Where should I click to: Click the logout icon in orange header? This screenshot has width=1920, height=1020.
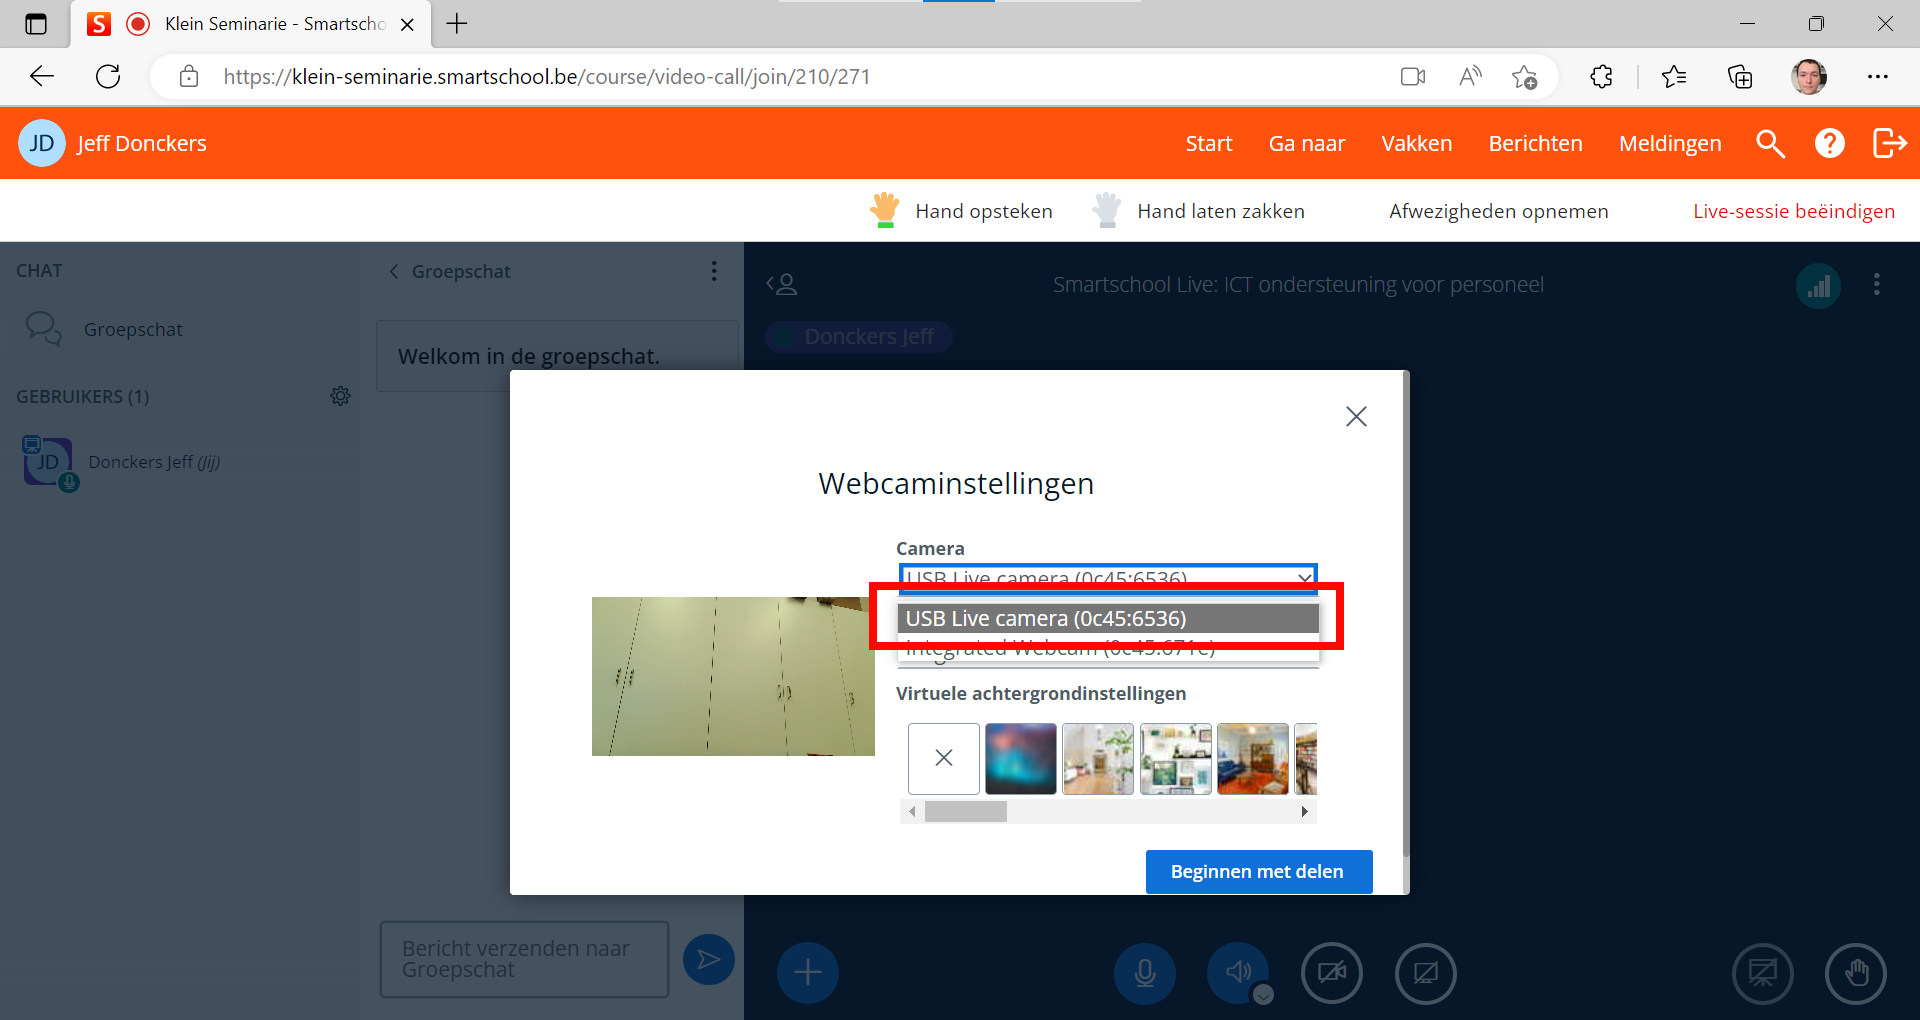(1889, 144)
